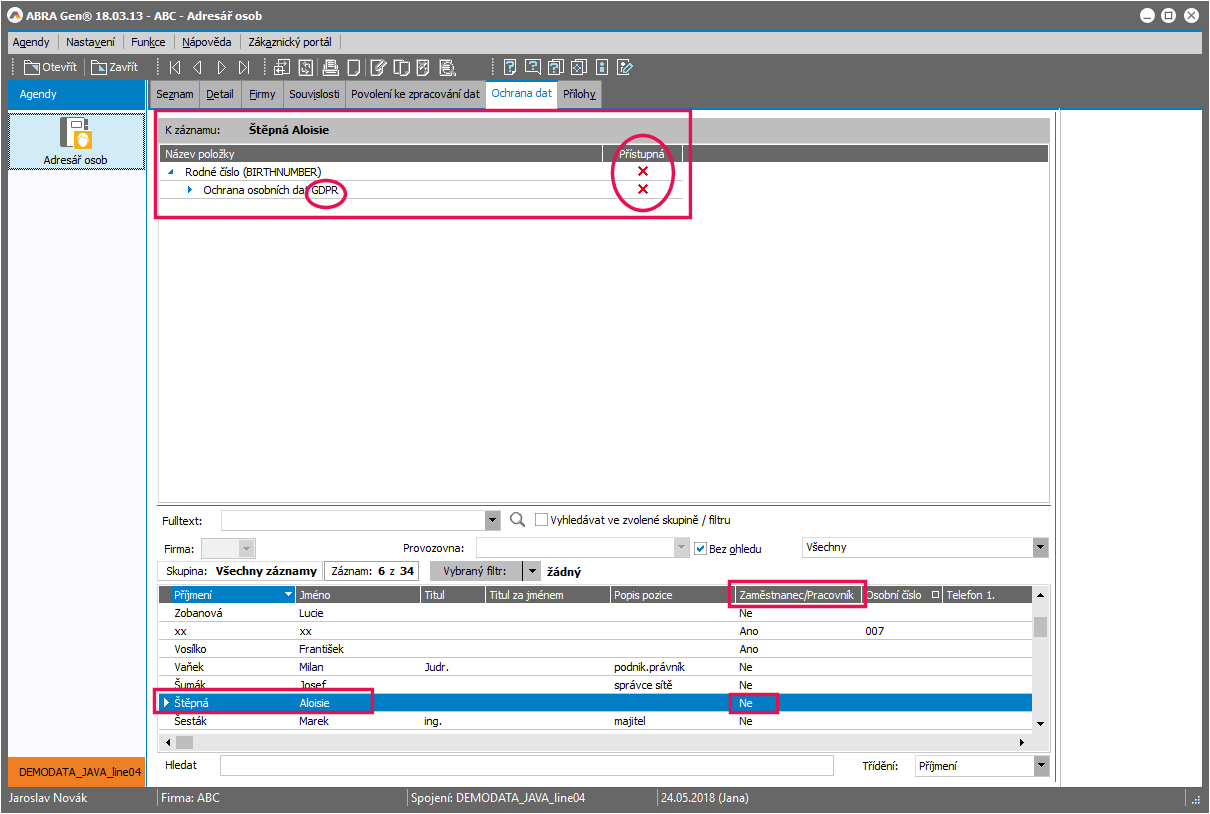Click the blank page icon next to printer
This screenshot has width=1210, height=814.
(x=354, y=68)
